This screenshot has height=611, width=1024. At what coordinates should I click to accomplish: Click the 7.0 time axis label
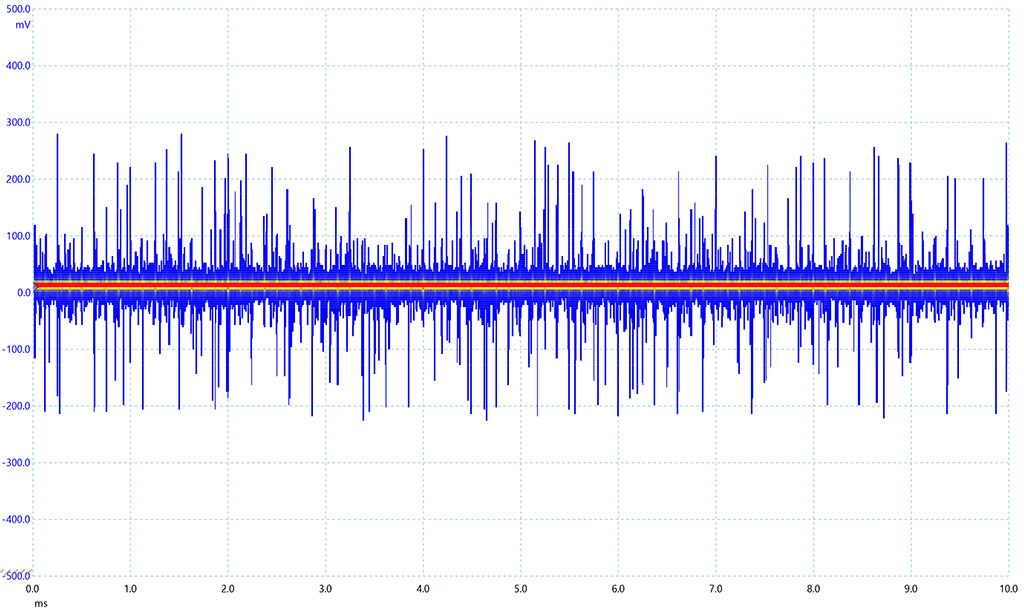(716, 589)
